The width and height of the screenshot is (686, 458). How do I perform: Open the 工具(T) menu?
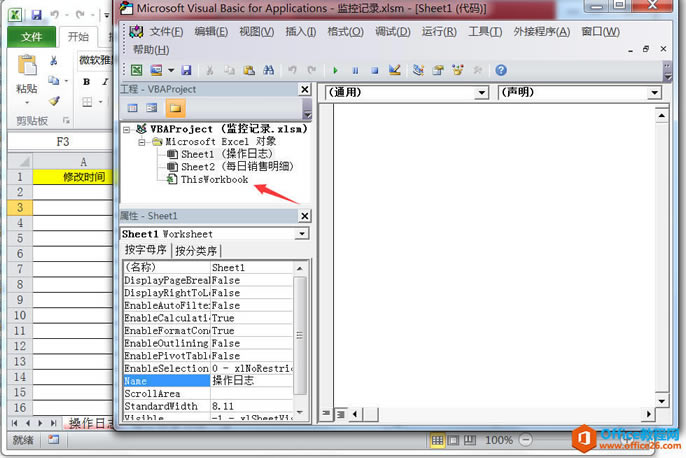485,31
